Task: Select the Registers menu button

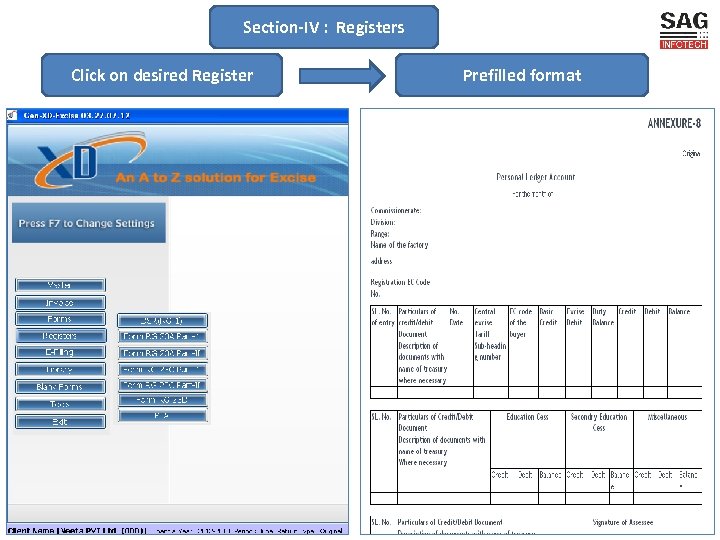Action: point(60,336)
